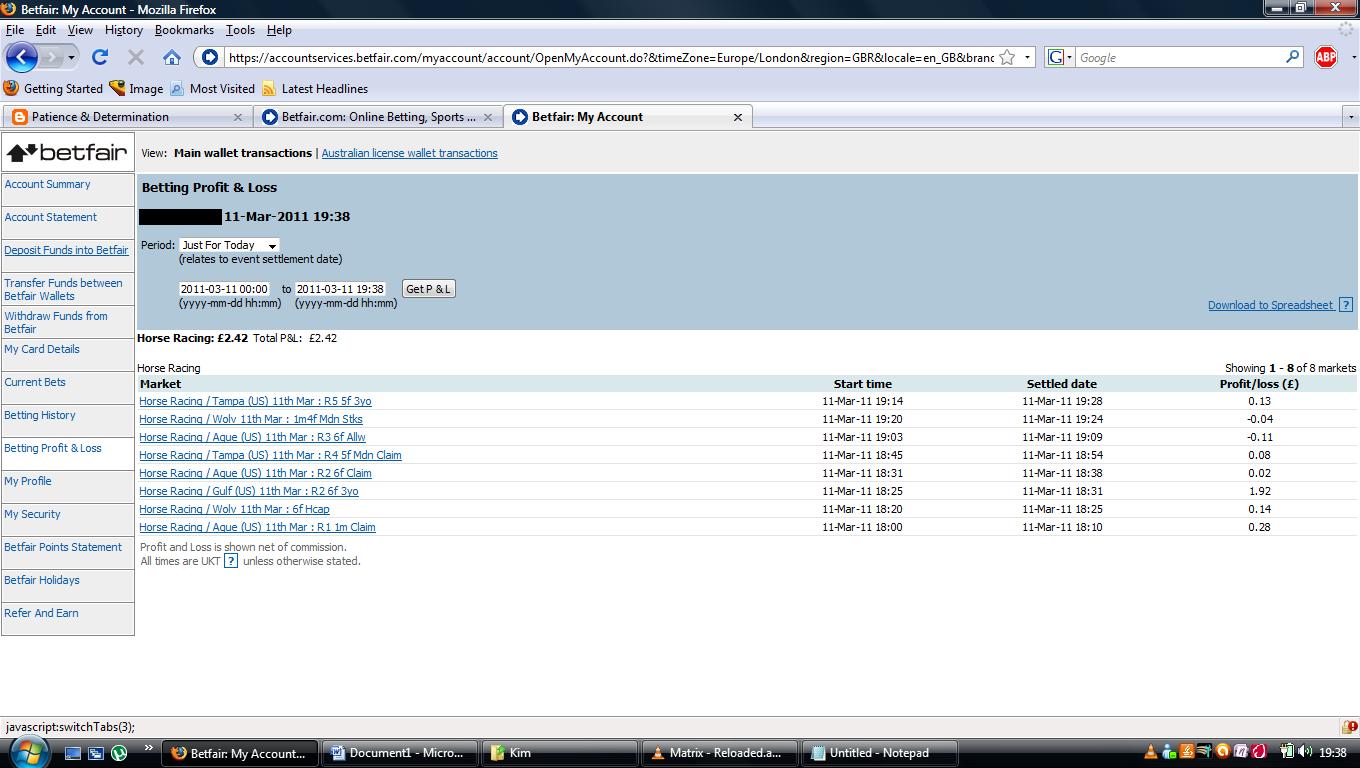Click the Forward navigation arrow
This screenshot has width=1360, height=768.
pos(52,57)
